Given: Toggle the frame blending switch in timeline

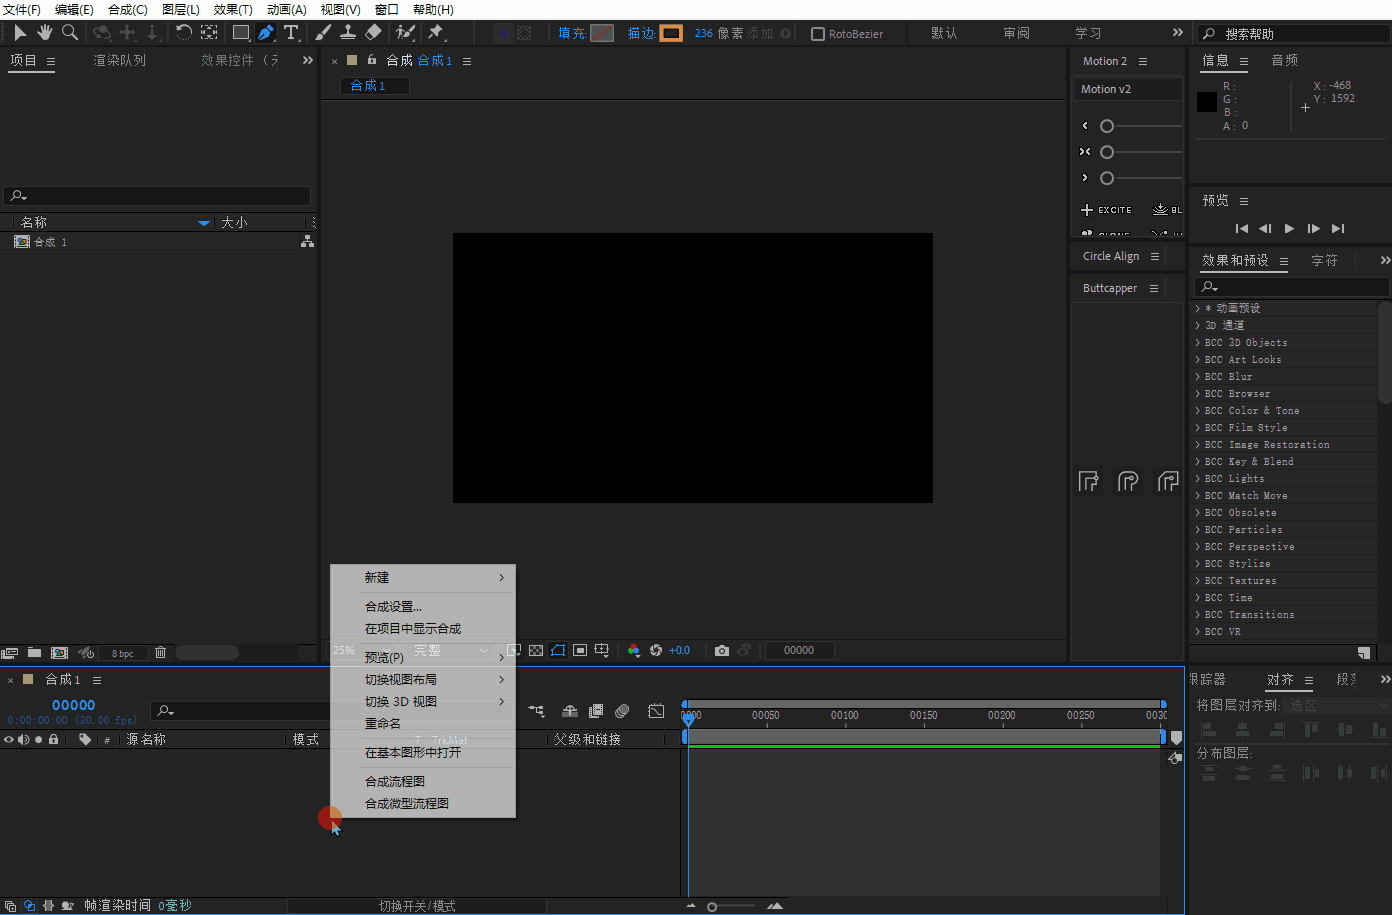Looking at the screenshot, I should click(x=596, y=711).
